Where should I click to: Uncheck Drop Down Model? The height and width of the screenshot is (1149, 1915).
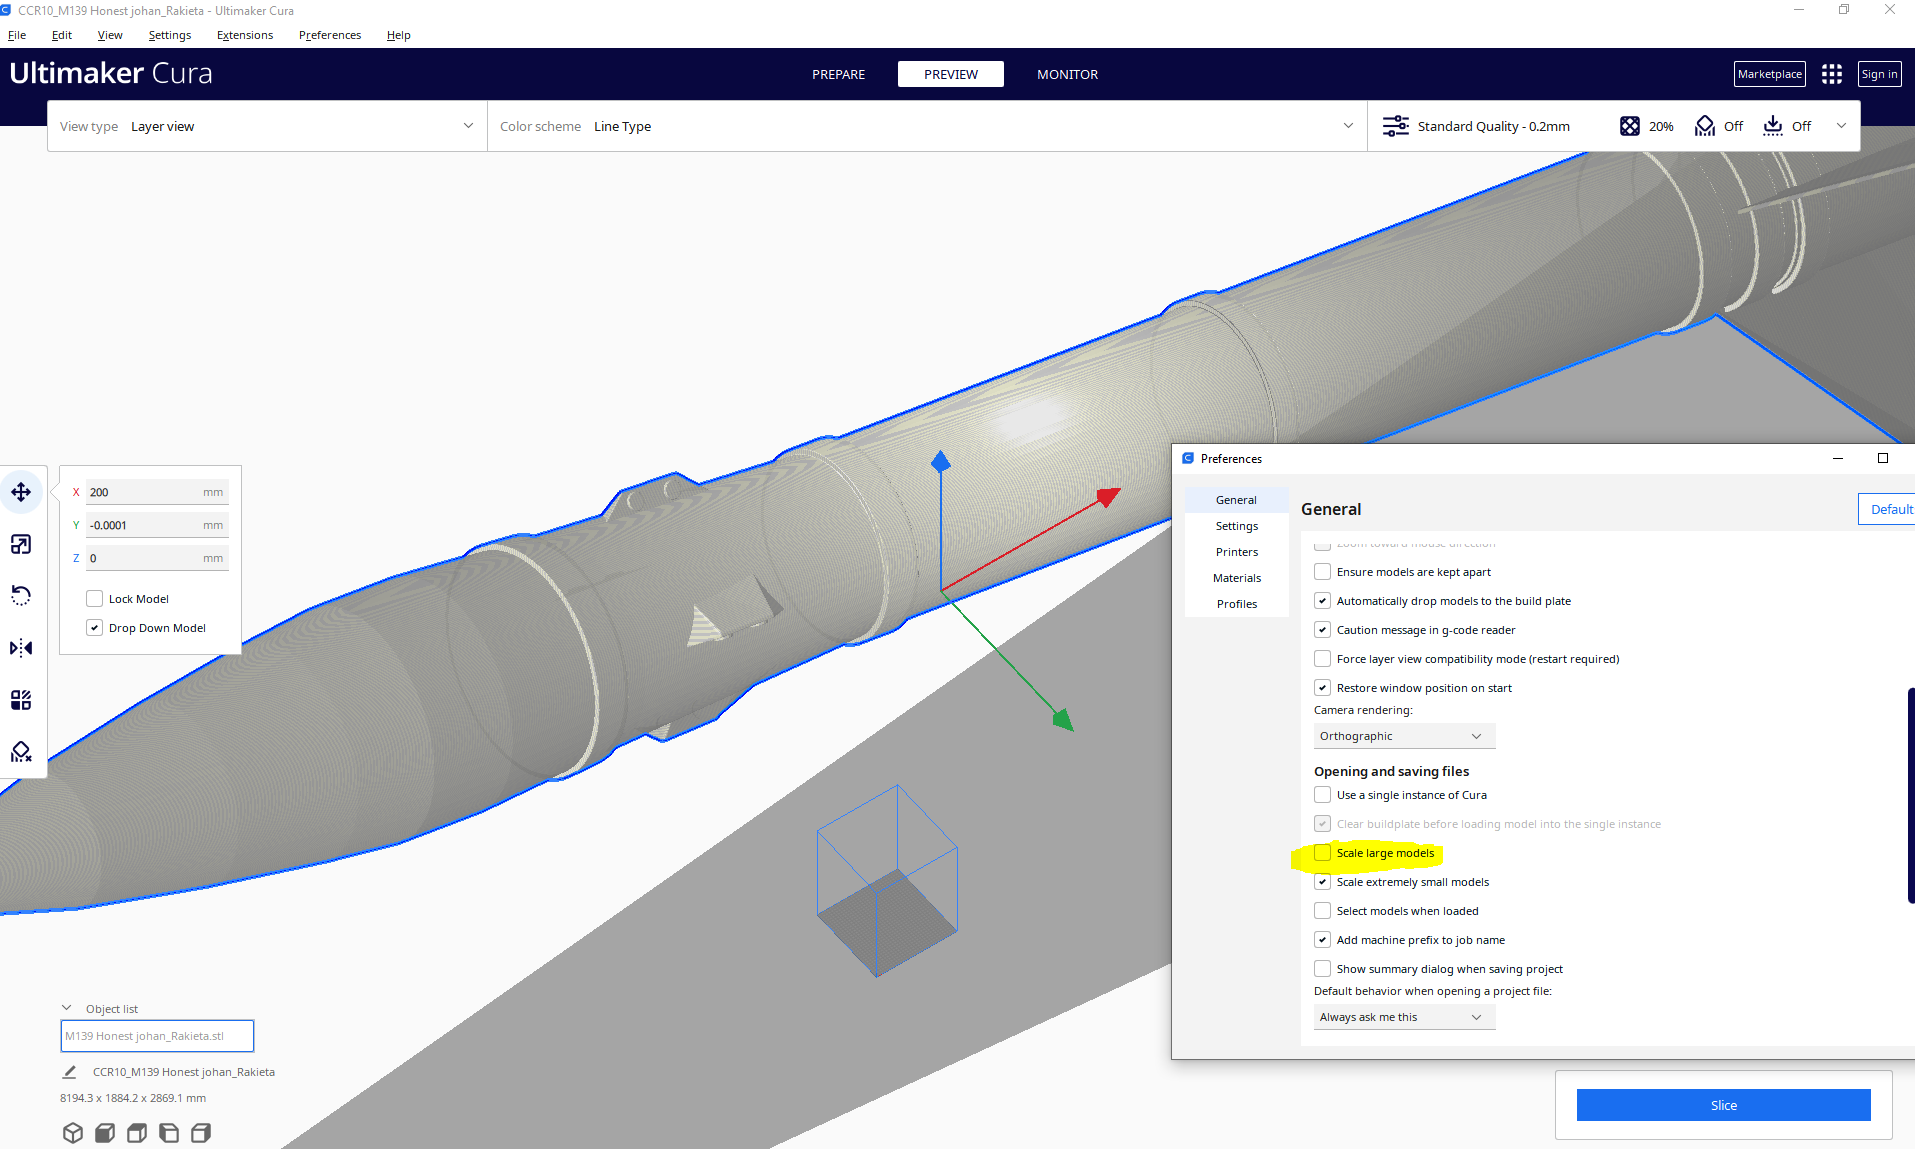tap(94, 627)
